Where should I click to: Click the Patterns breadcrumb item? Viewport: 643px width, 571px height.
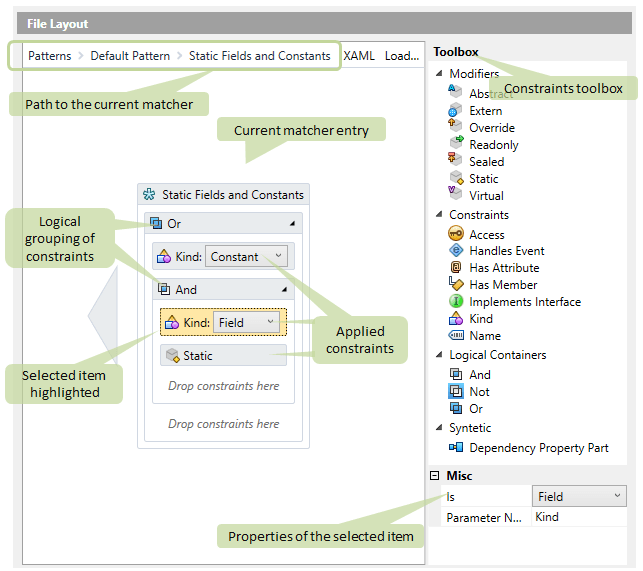tap(49, 56)
